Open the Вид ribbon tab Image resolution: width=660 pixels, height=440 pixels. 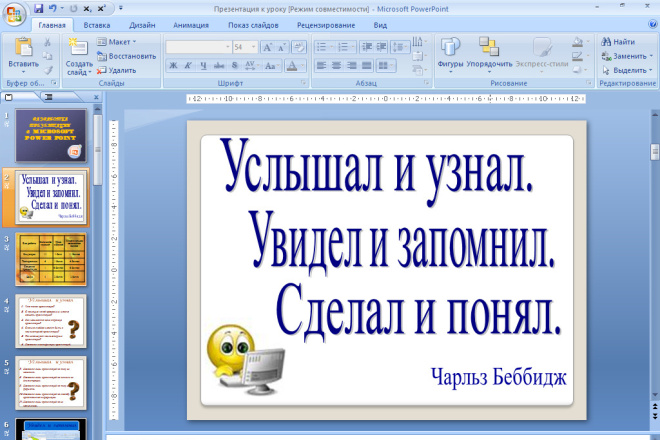[380, 25]
